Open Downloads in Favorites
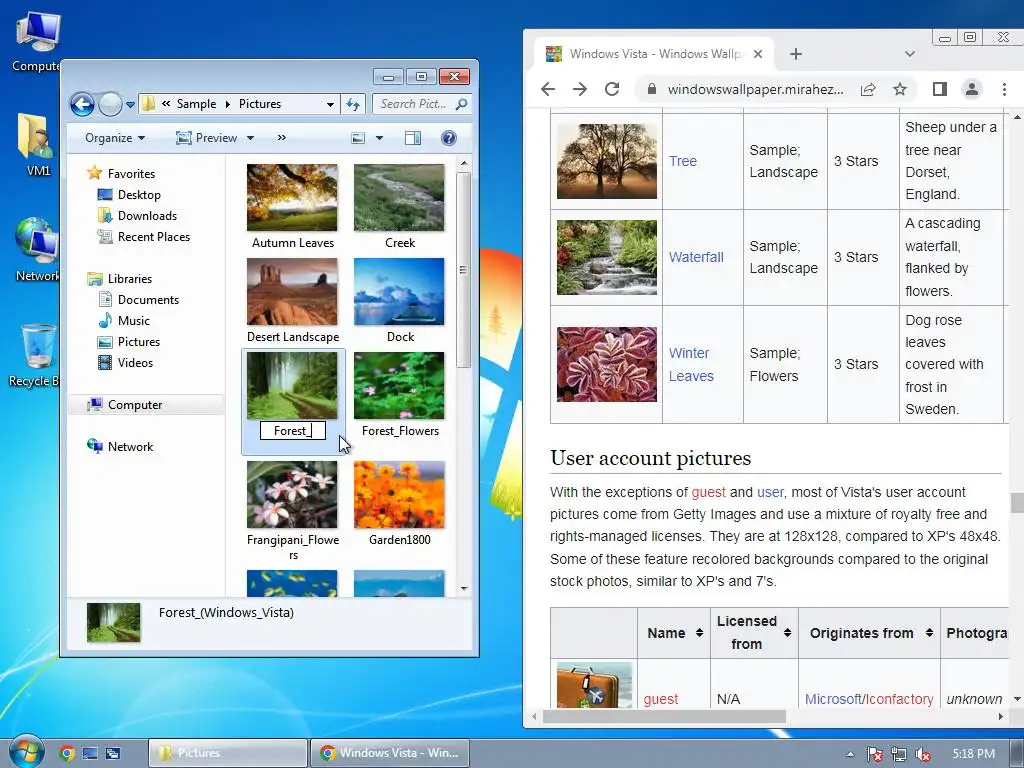Viewport: 1024px width, 768px height. pyautogui.click(x=137, y=216)
